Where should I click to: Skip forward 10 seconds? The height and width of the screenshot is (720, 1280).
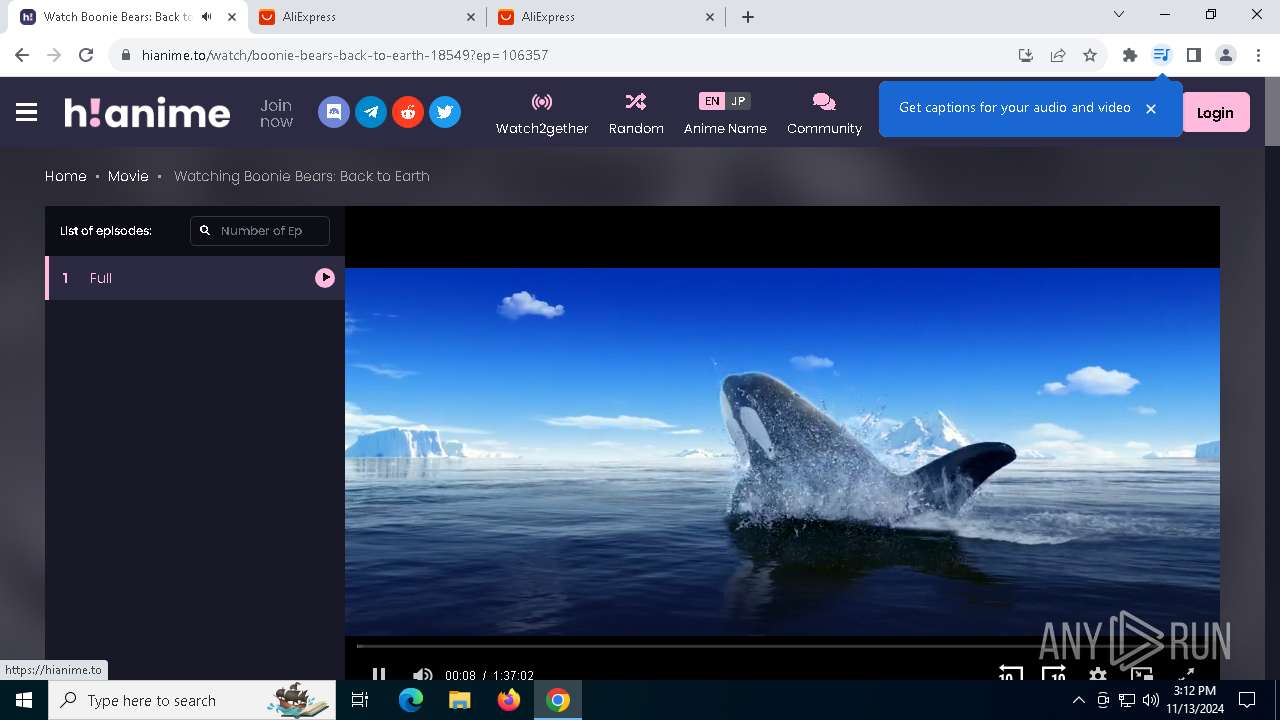point(1054,675)
